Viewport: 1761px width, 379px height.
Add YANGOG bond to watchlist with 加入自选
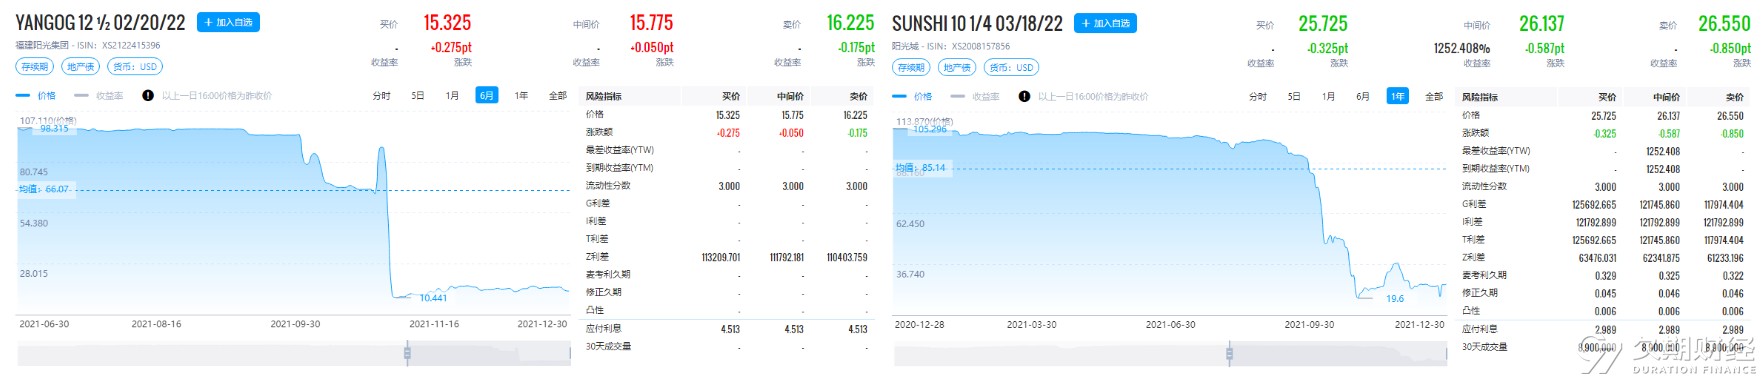[x=228, y=22]
